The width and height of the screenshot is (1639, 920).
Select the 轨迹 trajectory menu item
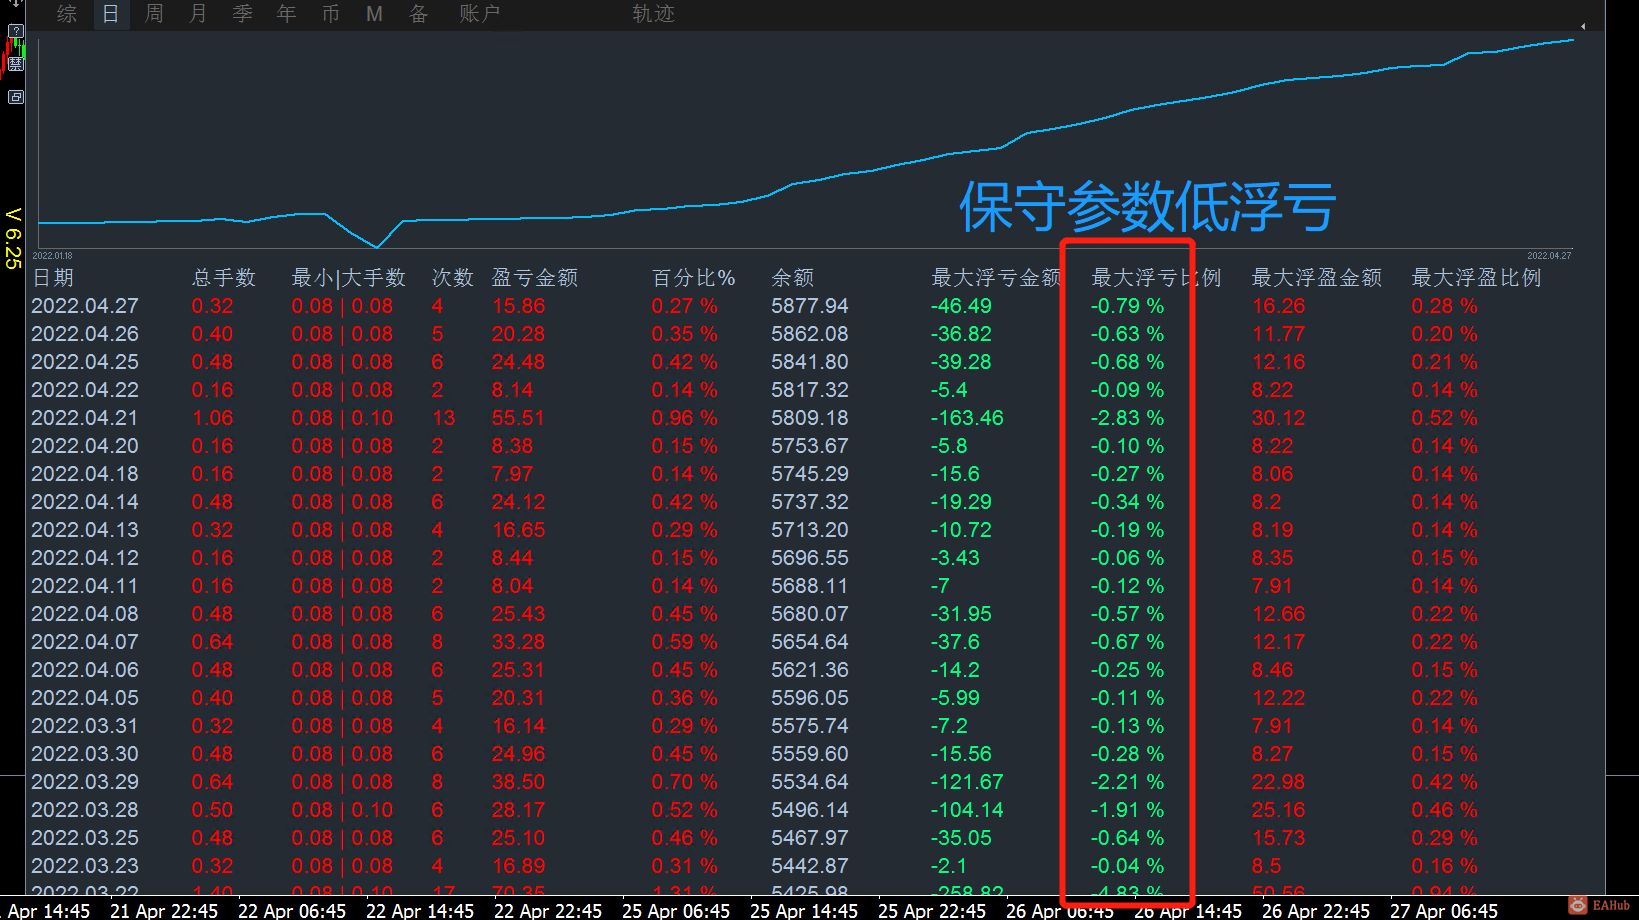pos(652,14)
